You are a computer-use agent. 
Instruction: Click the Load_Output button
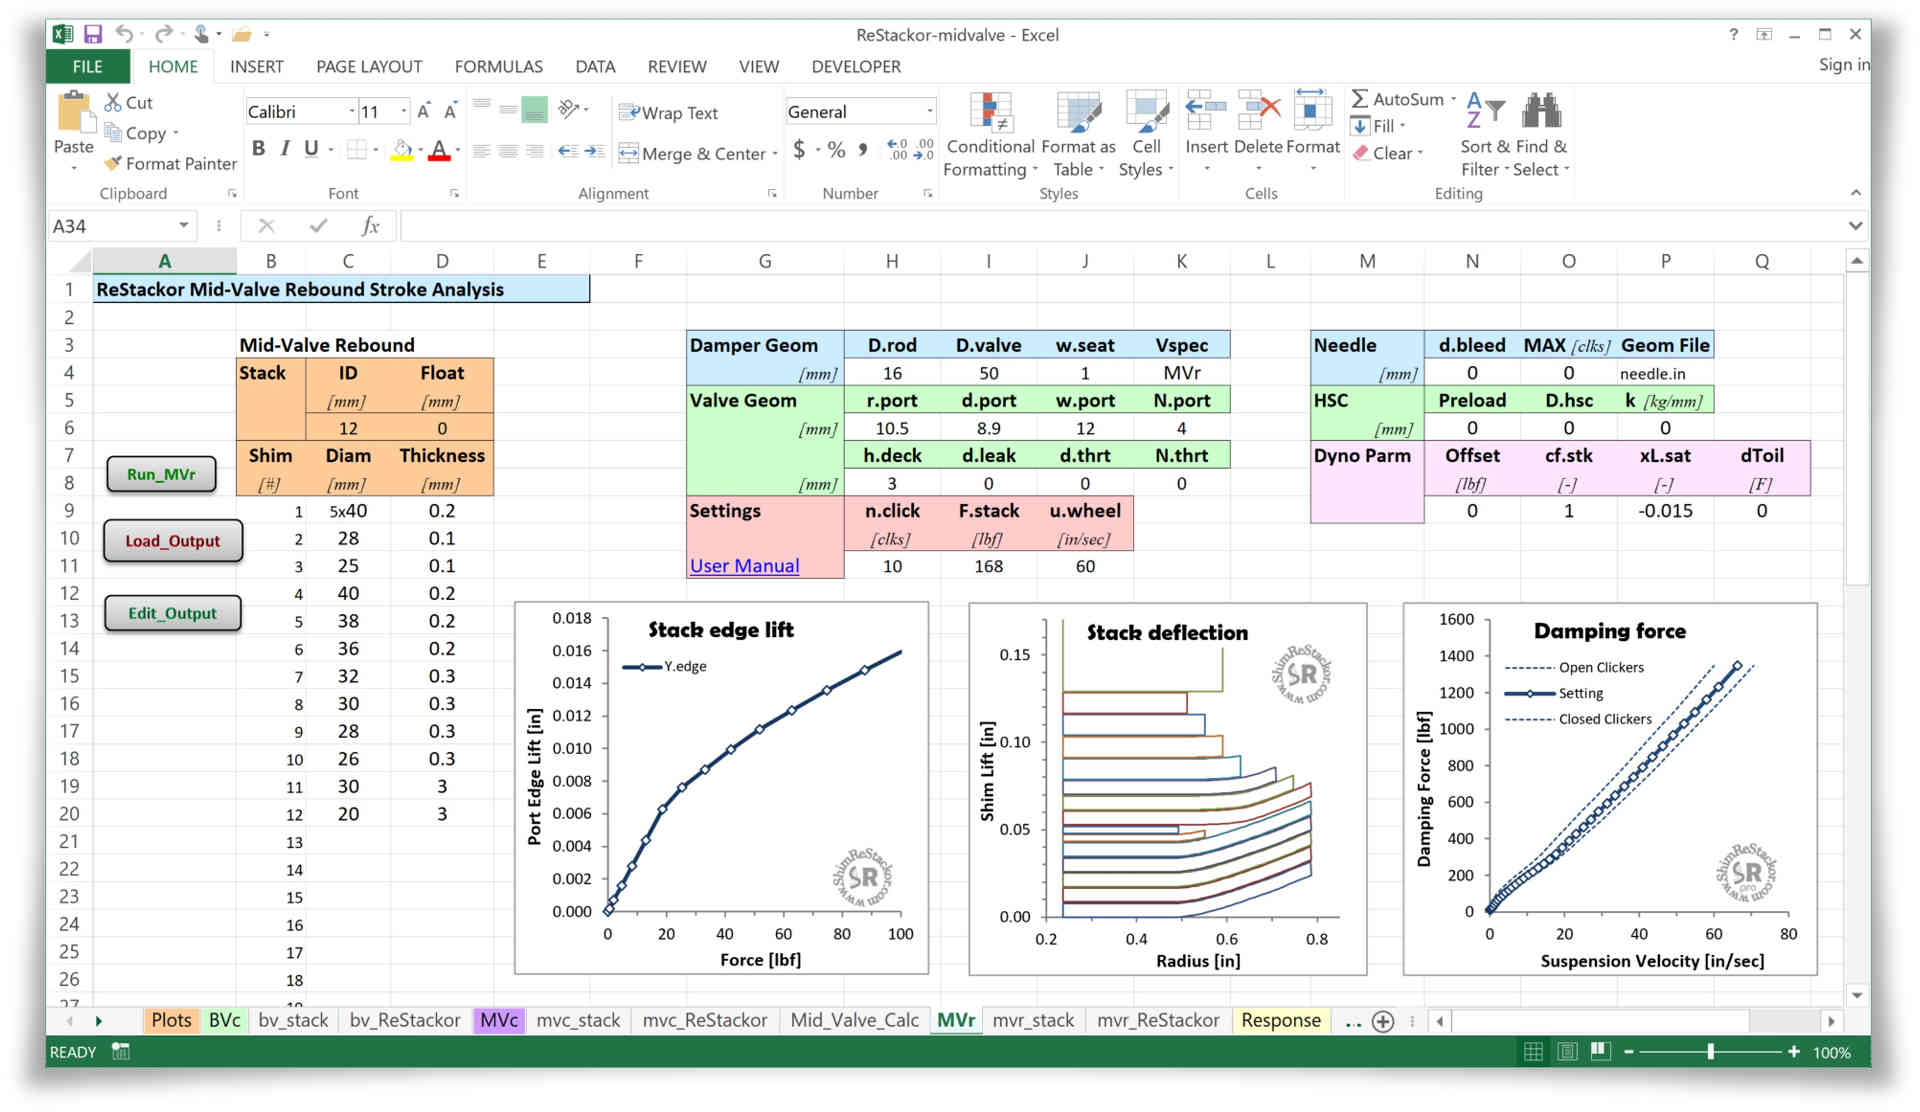[x=172, y=541]
